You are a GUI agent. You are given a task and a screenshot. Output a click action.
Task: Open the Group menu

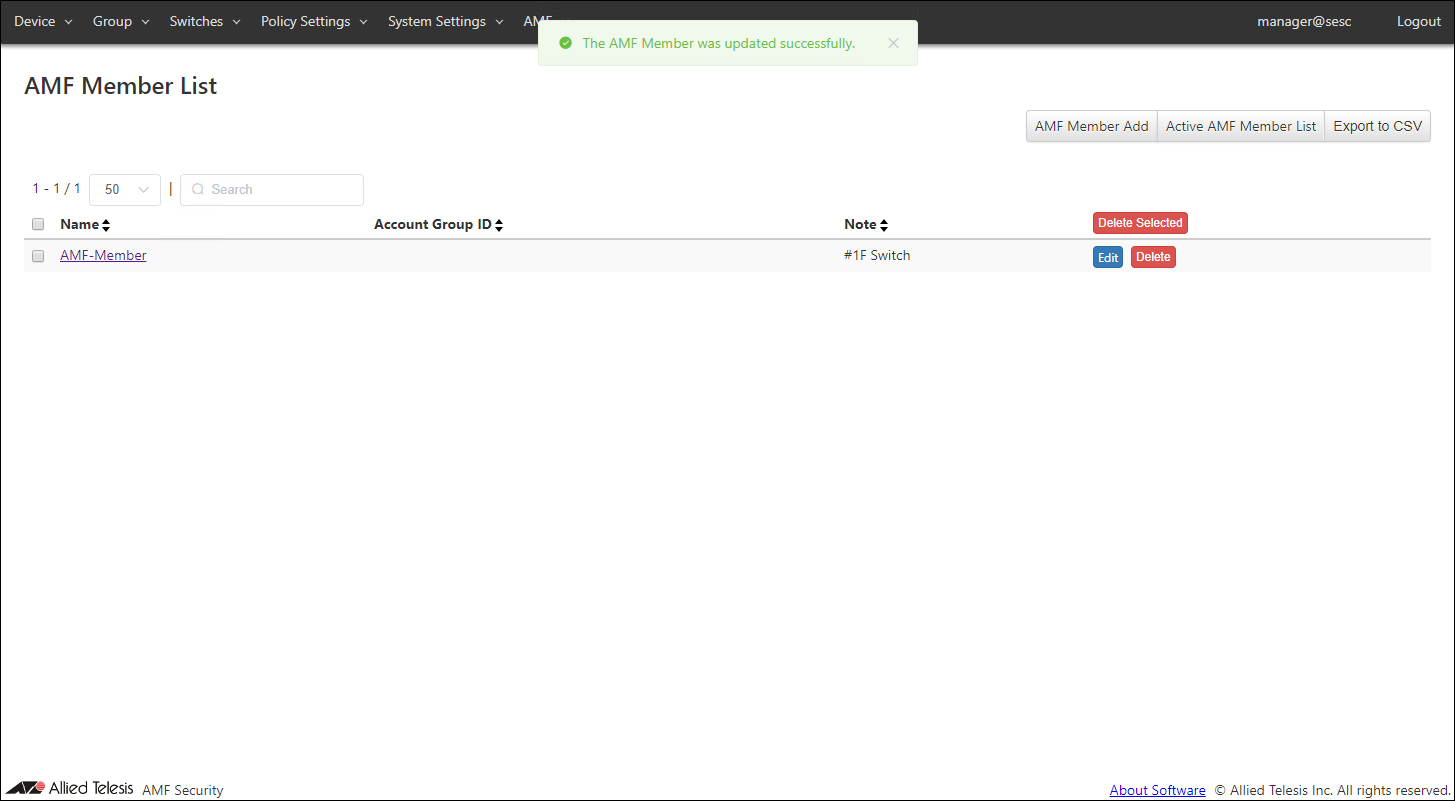[121, 21]
